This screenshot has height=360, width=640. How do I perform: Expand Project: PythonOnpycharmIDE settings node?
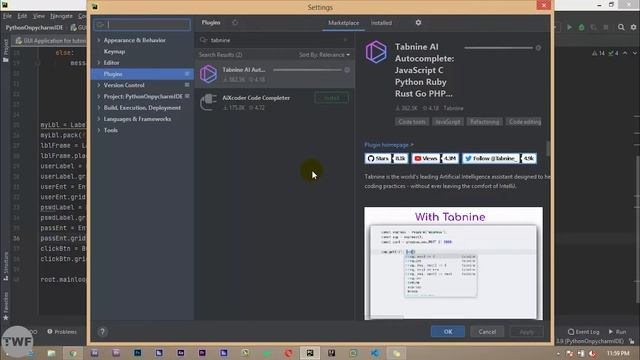[x=99, y=96]
